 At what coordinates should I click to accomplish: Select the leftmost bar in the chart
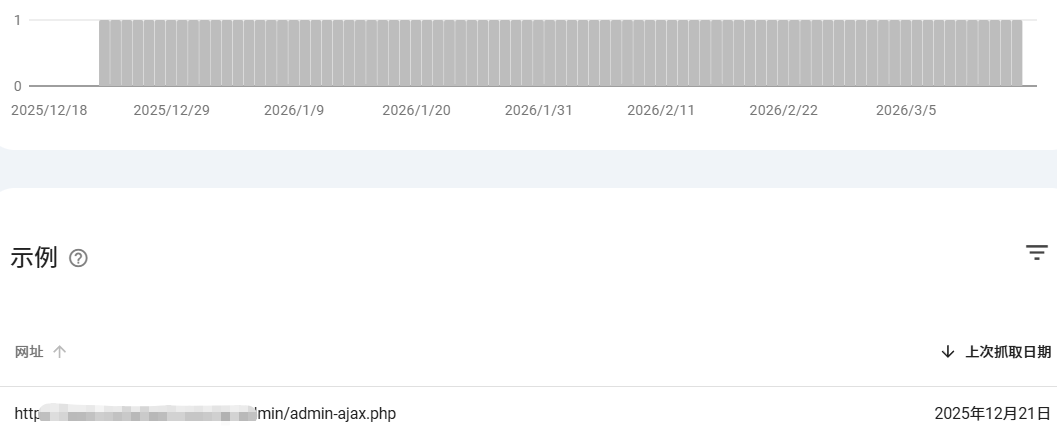point(104,53)
